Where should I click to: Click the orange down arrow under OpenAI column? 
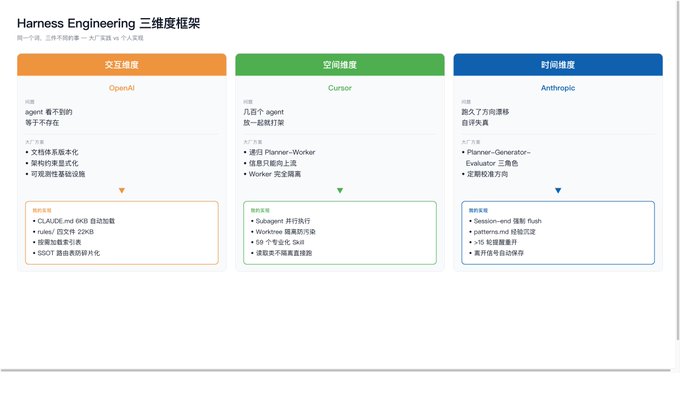pyautogui.click(x=122, y=190)
